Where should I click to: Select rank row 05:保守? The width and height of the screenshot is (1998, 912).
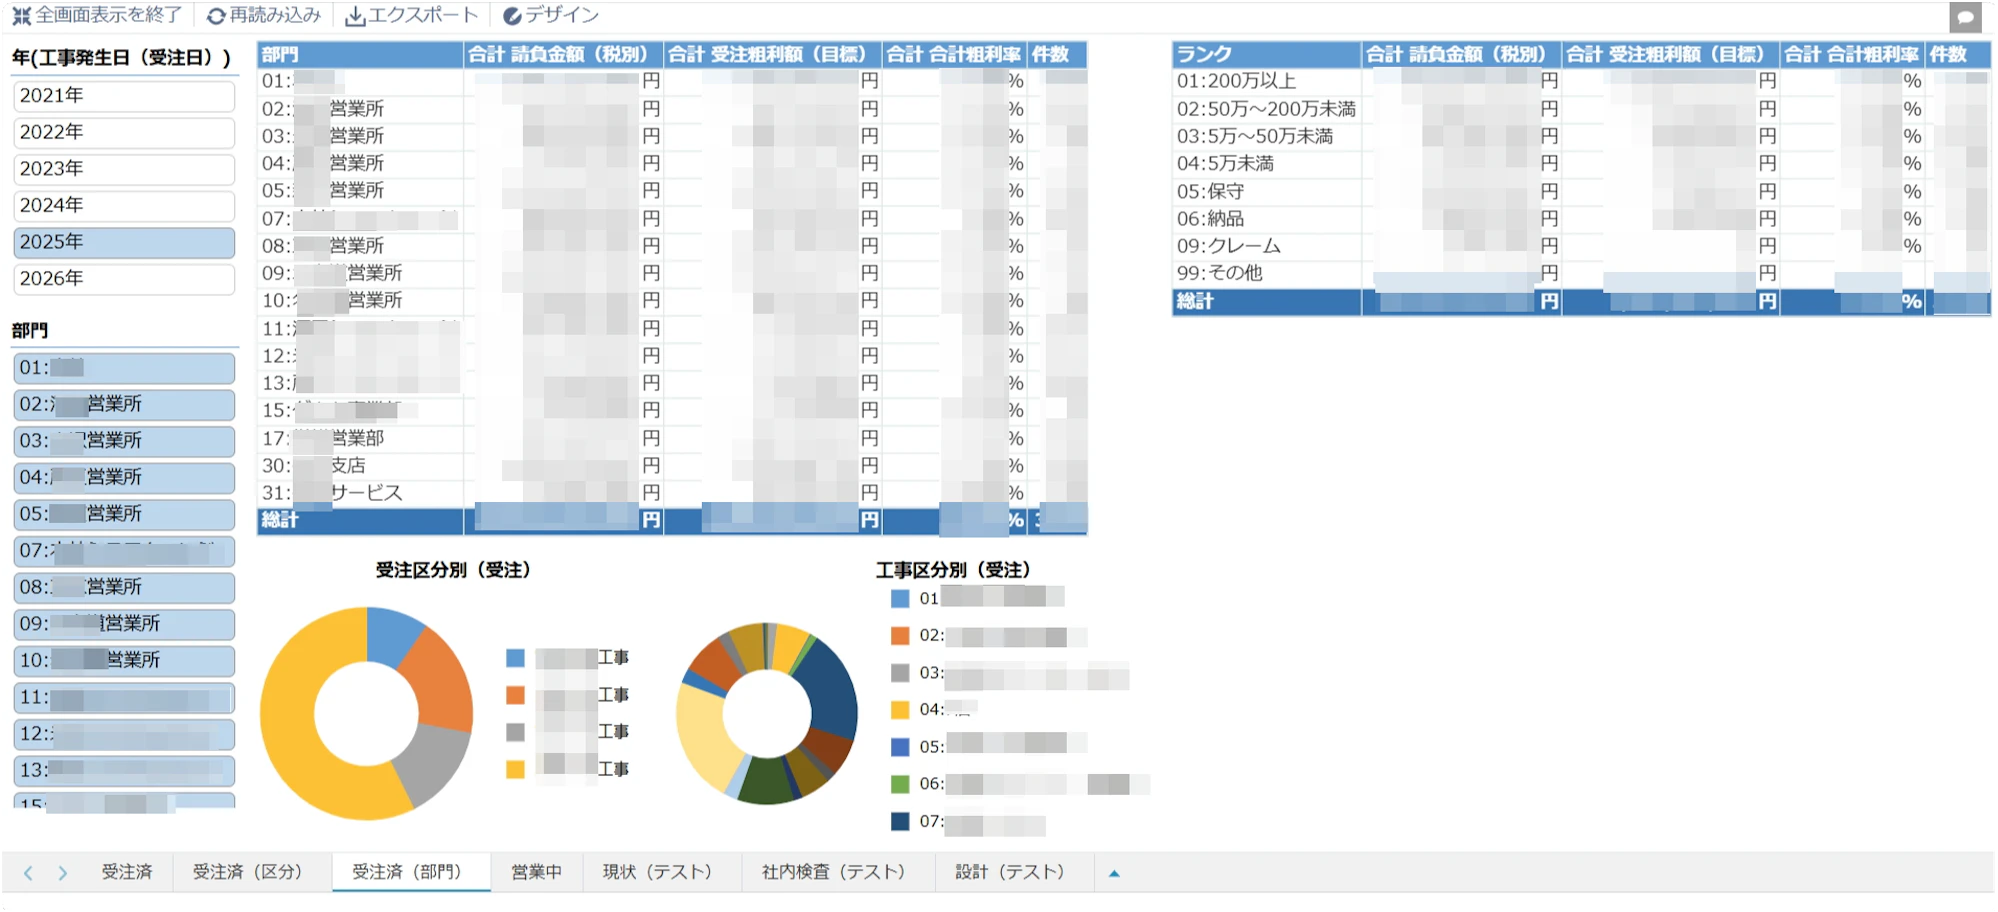[1581, 192]
